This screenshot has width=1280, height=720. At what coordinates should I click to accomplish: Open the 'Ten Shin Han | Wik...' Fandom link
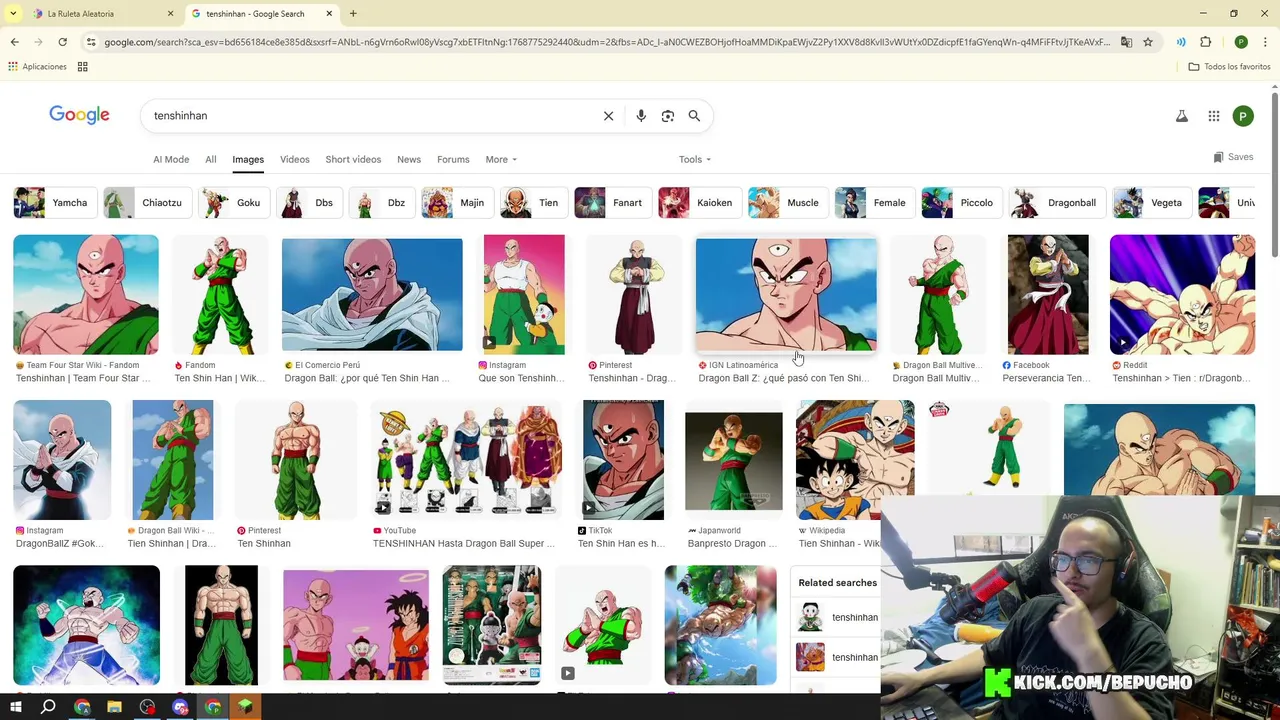tap(220, 378)
